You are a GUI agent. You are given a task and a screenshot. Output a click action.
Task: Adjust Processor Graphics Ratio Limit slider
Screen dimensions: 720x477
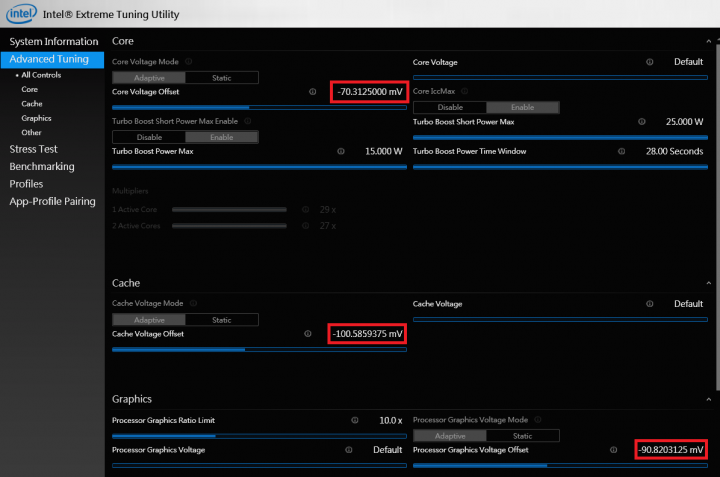click(x=259, y=436)
